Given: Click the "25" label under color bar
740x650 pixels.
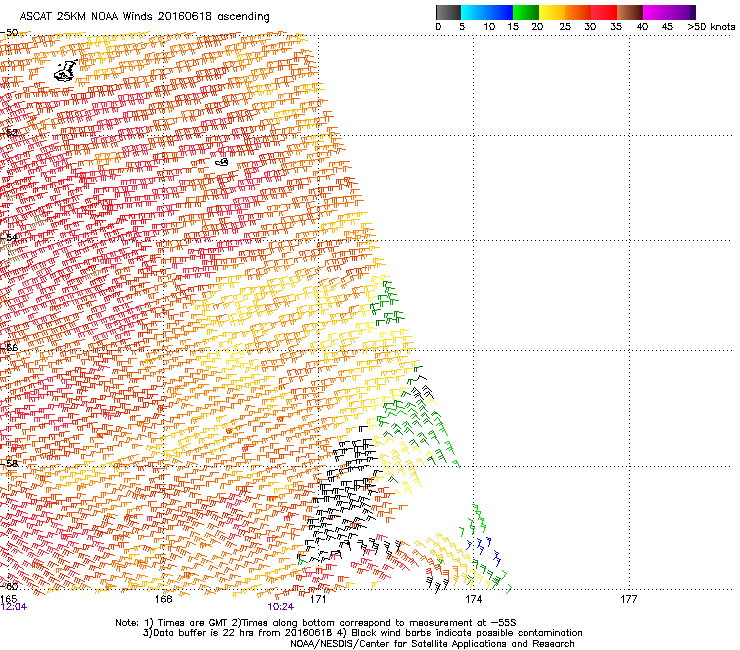Looking at the screenshot, I should (x=565, y=26).
